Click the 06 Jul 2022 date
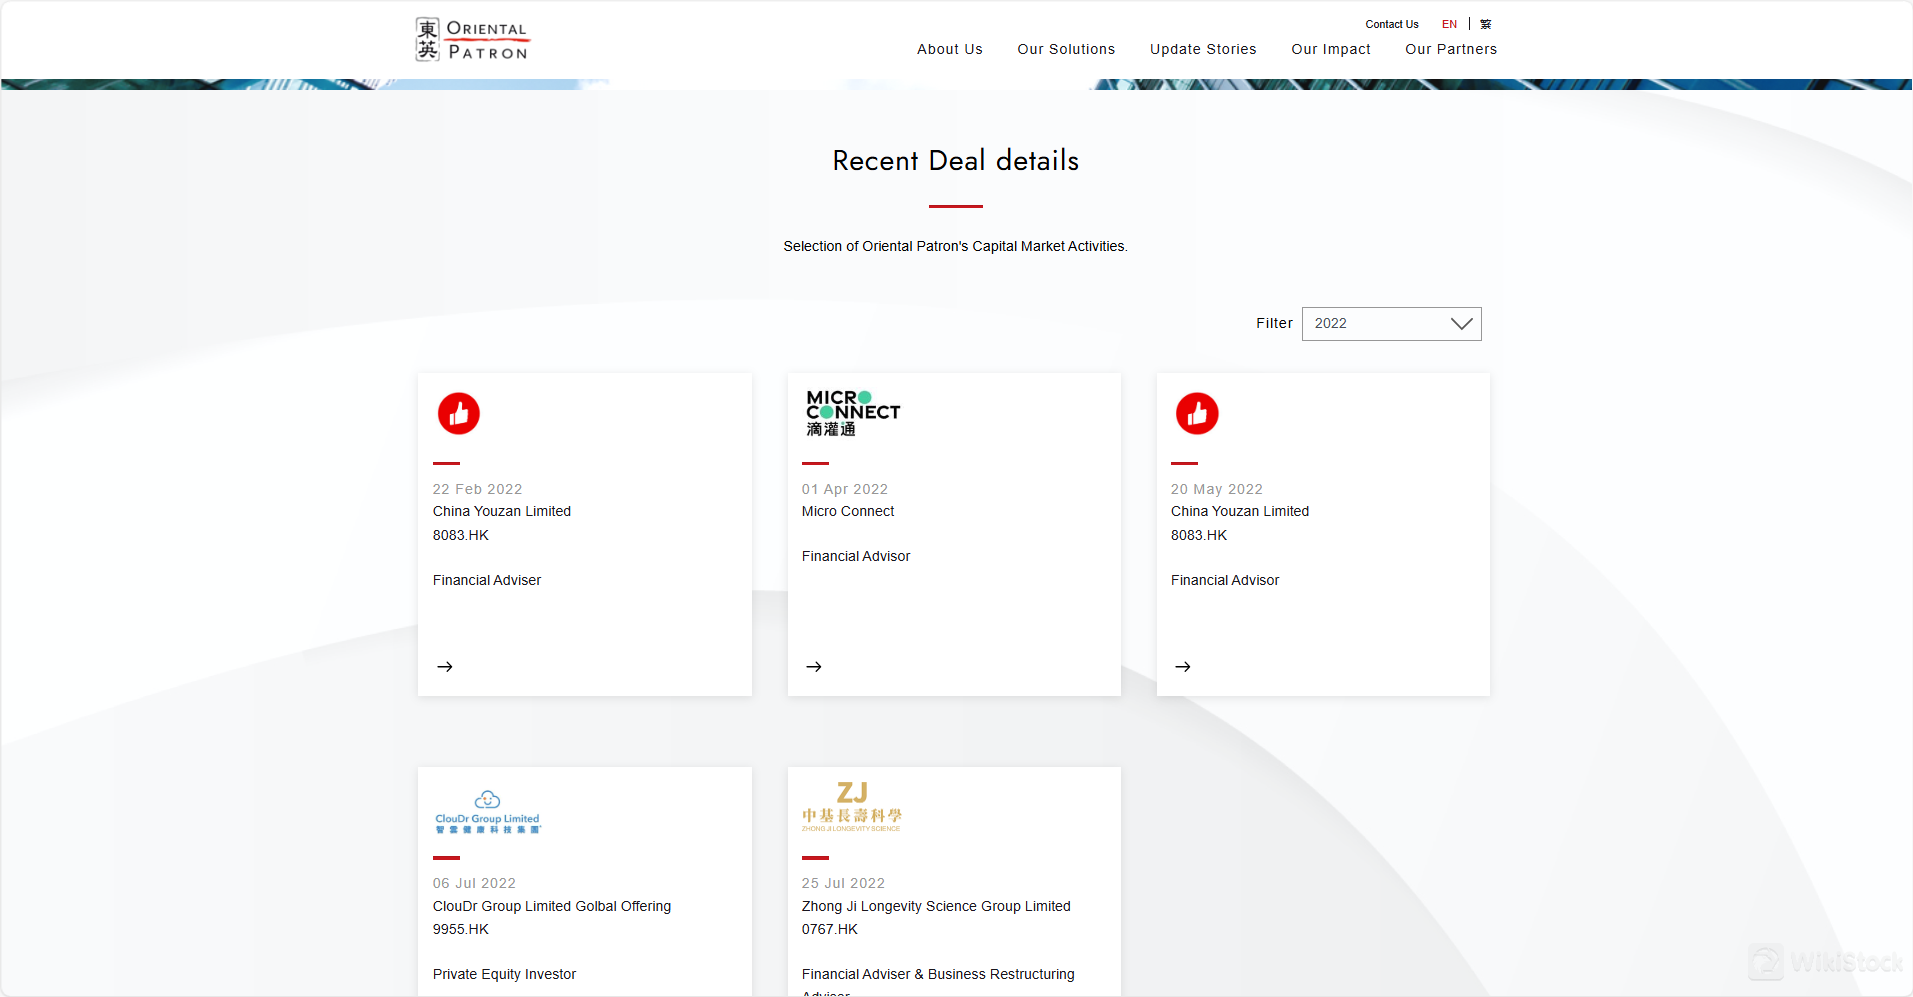 pyautogui.click(x=474, y=883)
